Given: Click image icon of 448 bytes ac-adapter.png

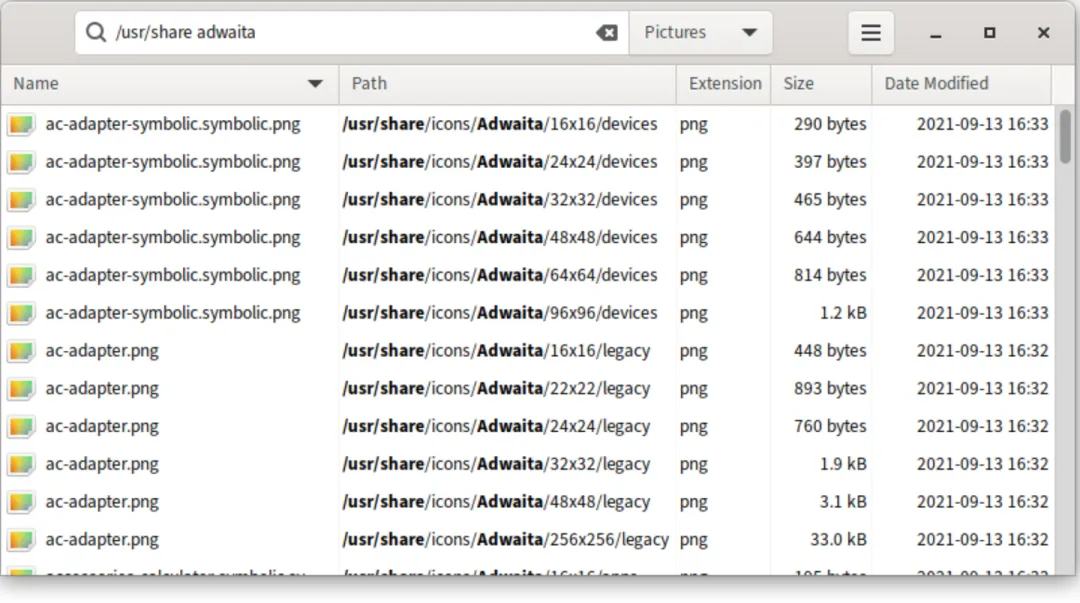Looking at the screenshot, I should pyautogui.click(x=21, y=351).
